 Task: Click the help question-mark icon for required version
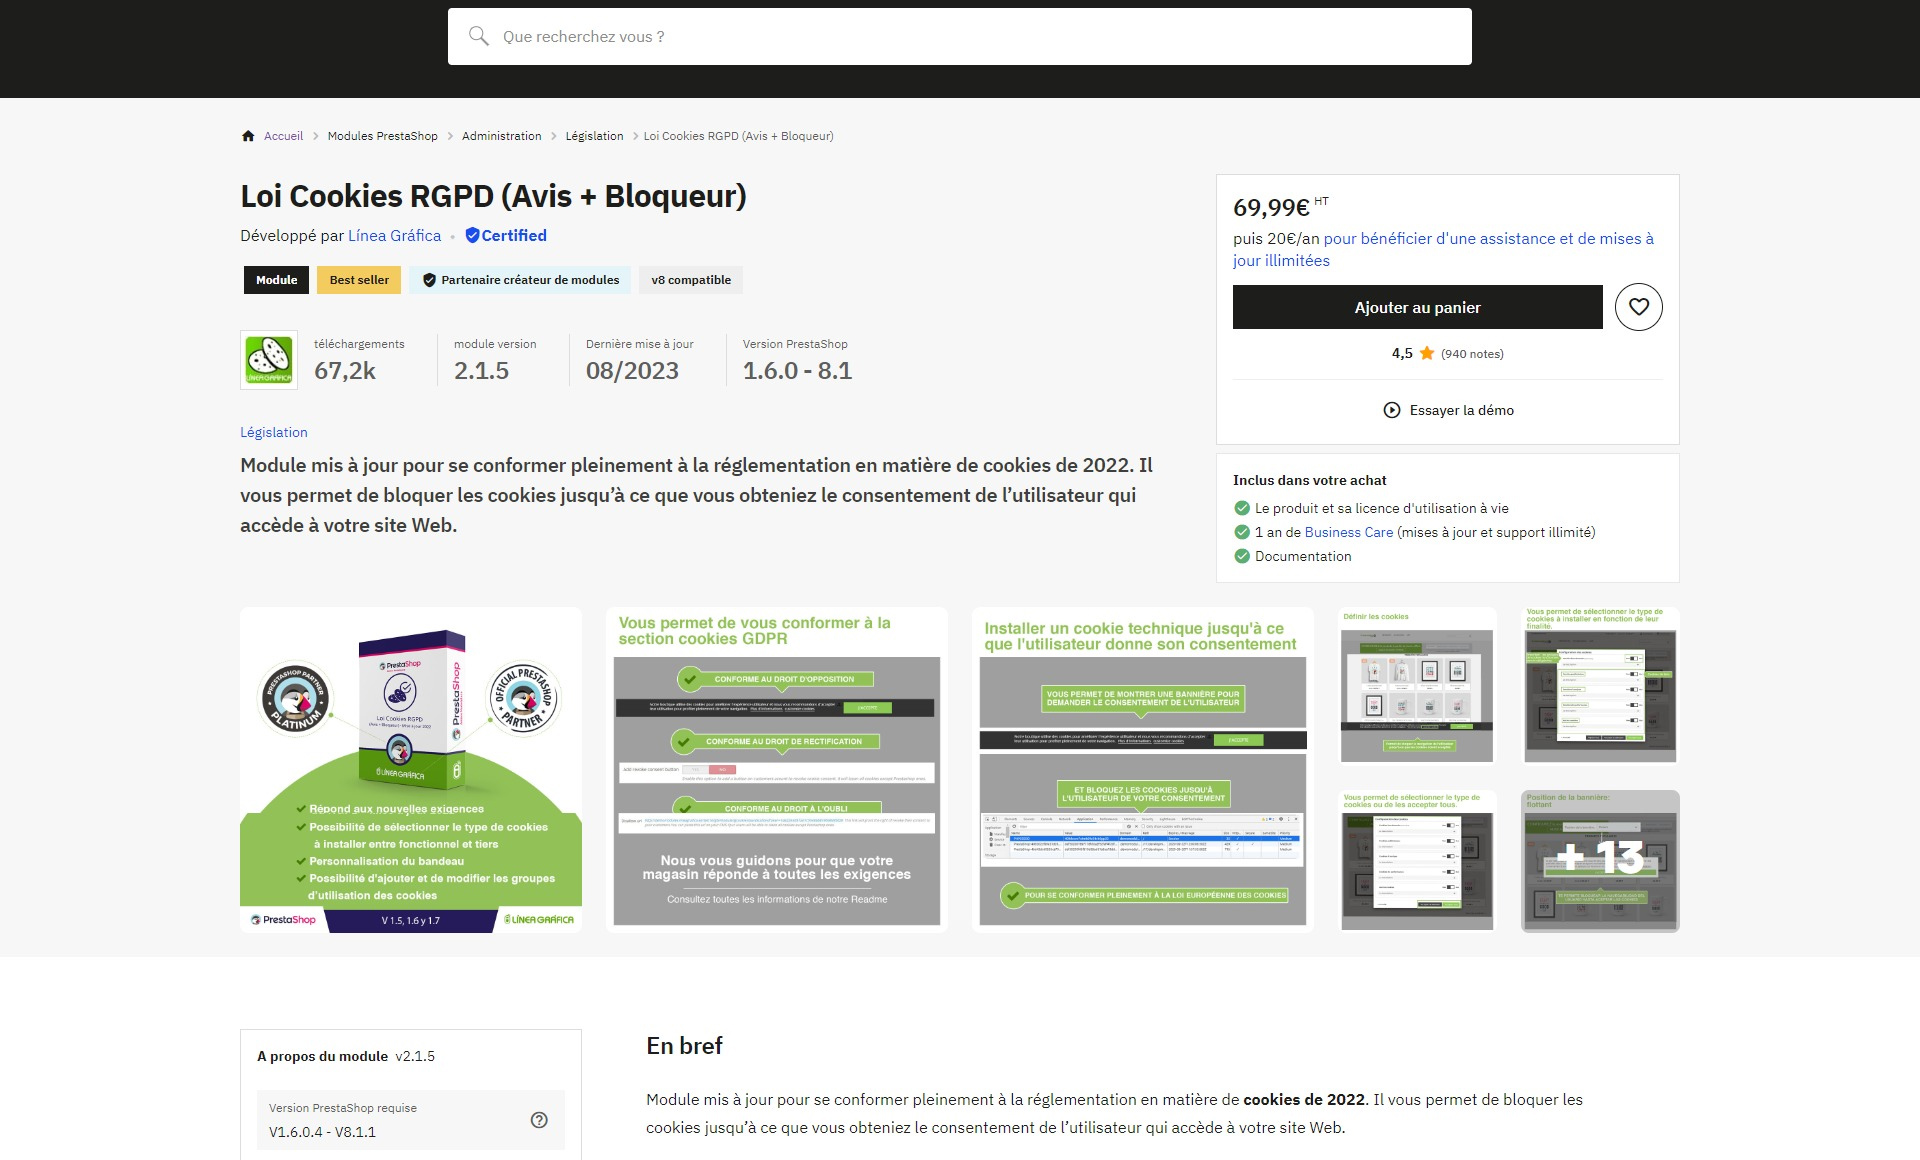539,1120
